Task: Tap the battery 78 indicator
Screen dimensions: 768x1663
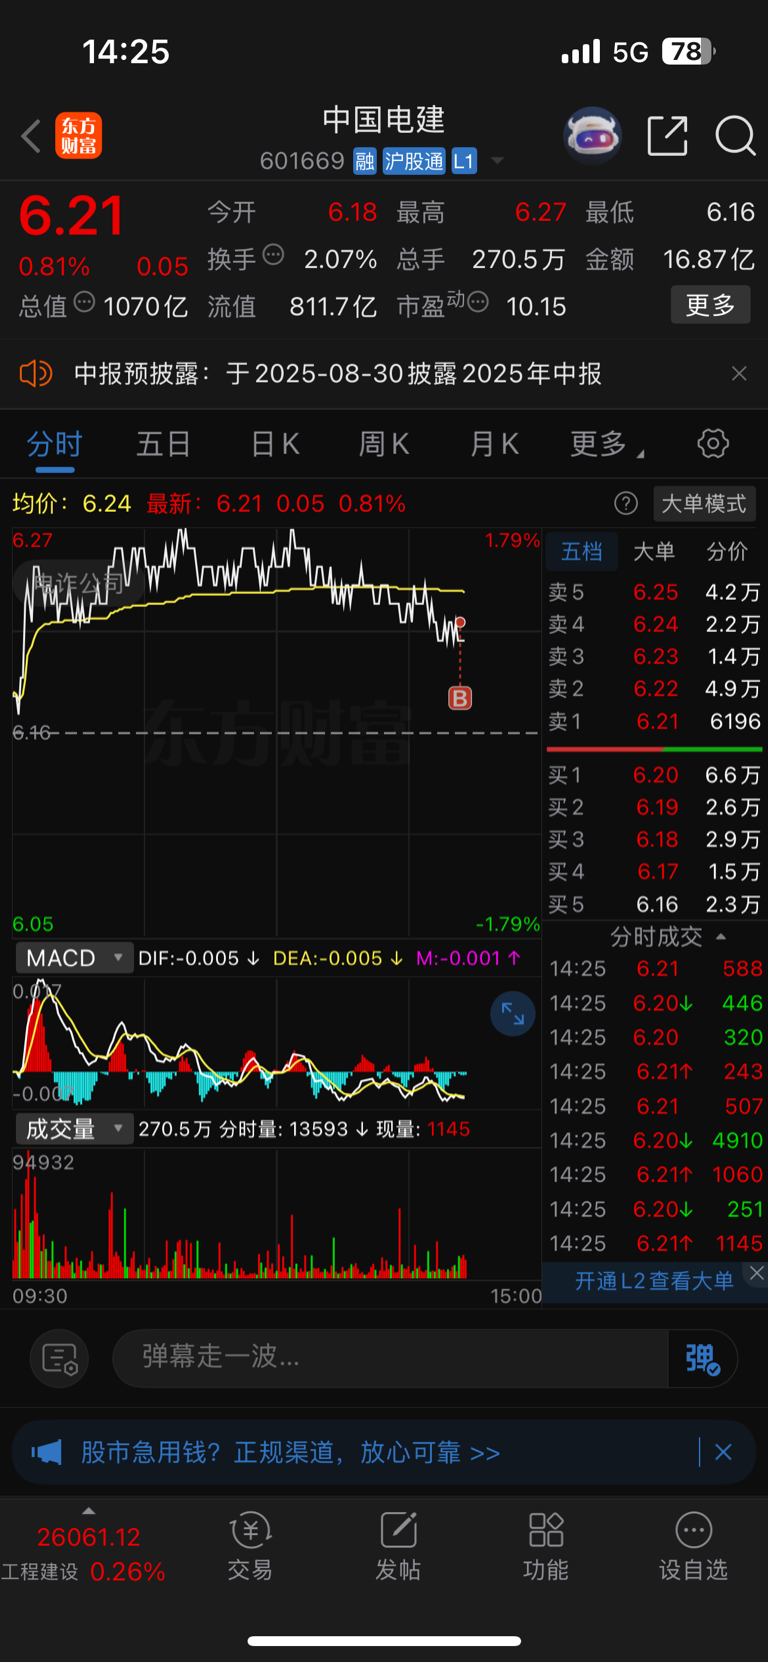Action: 688,51
